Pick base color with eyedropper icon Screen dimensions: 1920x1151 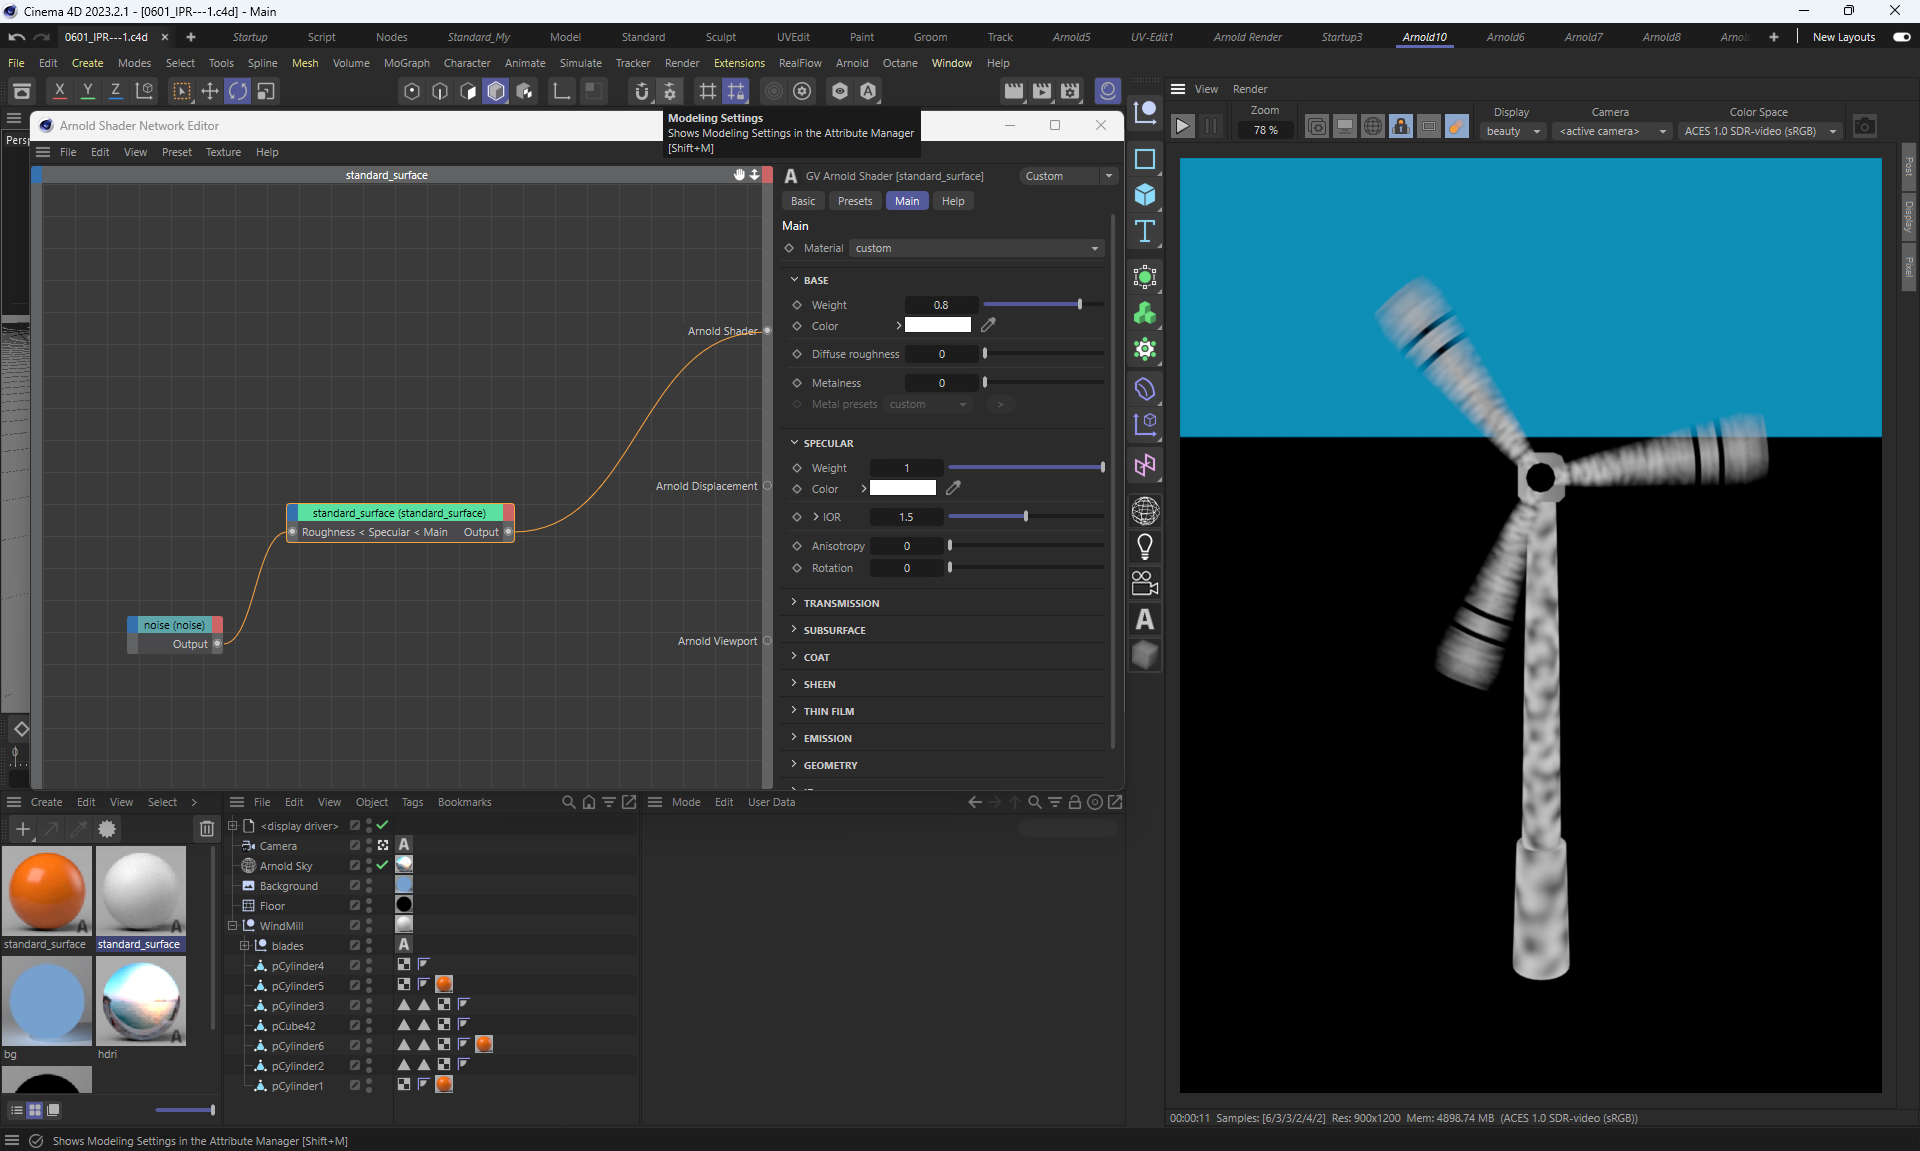[988, 325]
